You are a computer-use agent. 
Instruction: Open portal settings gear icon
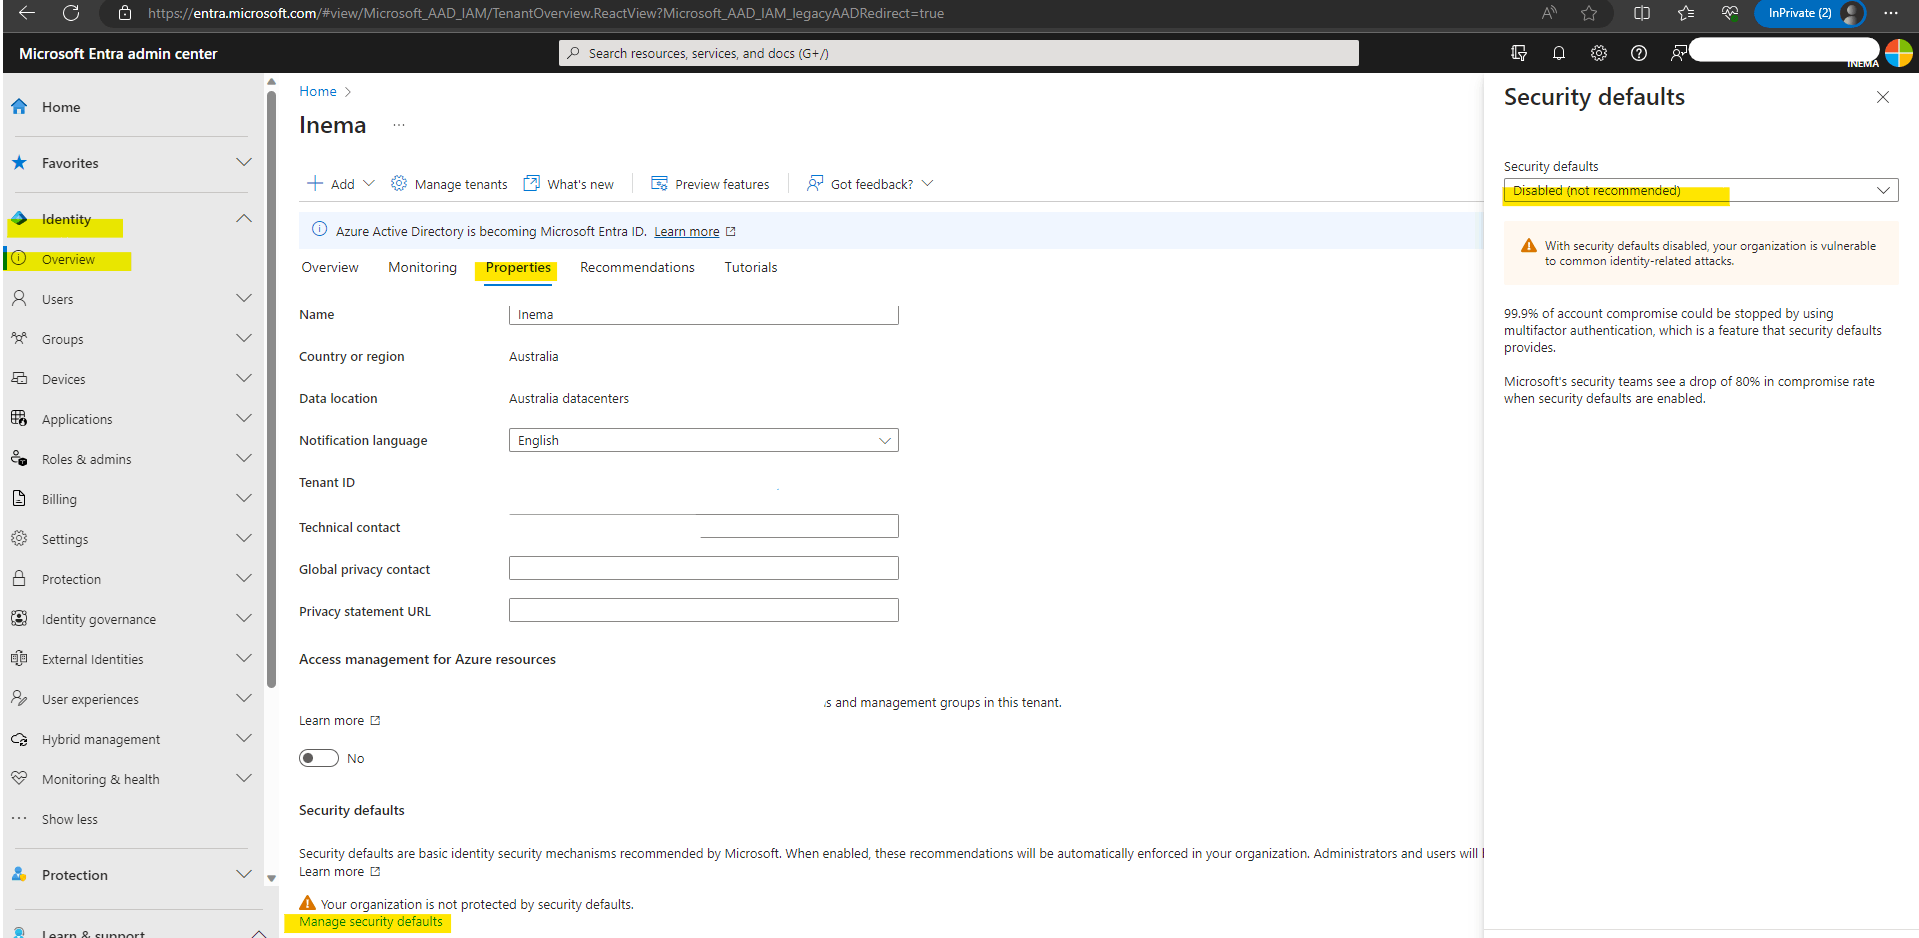(1599, 53)
